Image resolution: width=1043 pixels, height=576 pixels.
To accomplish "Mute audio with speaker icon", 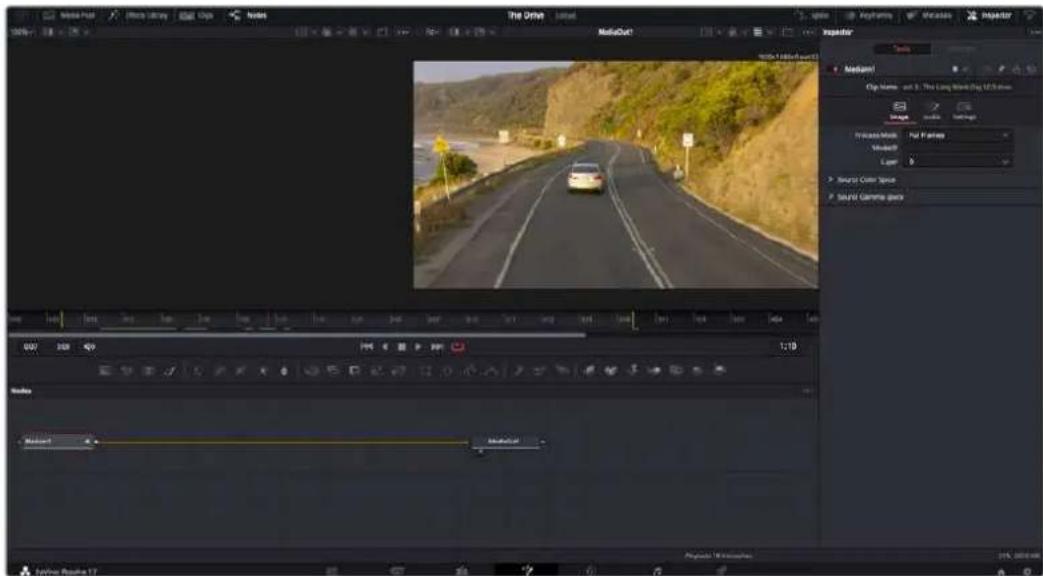I will coord(89,347).
